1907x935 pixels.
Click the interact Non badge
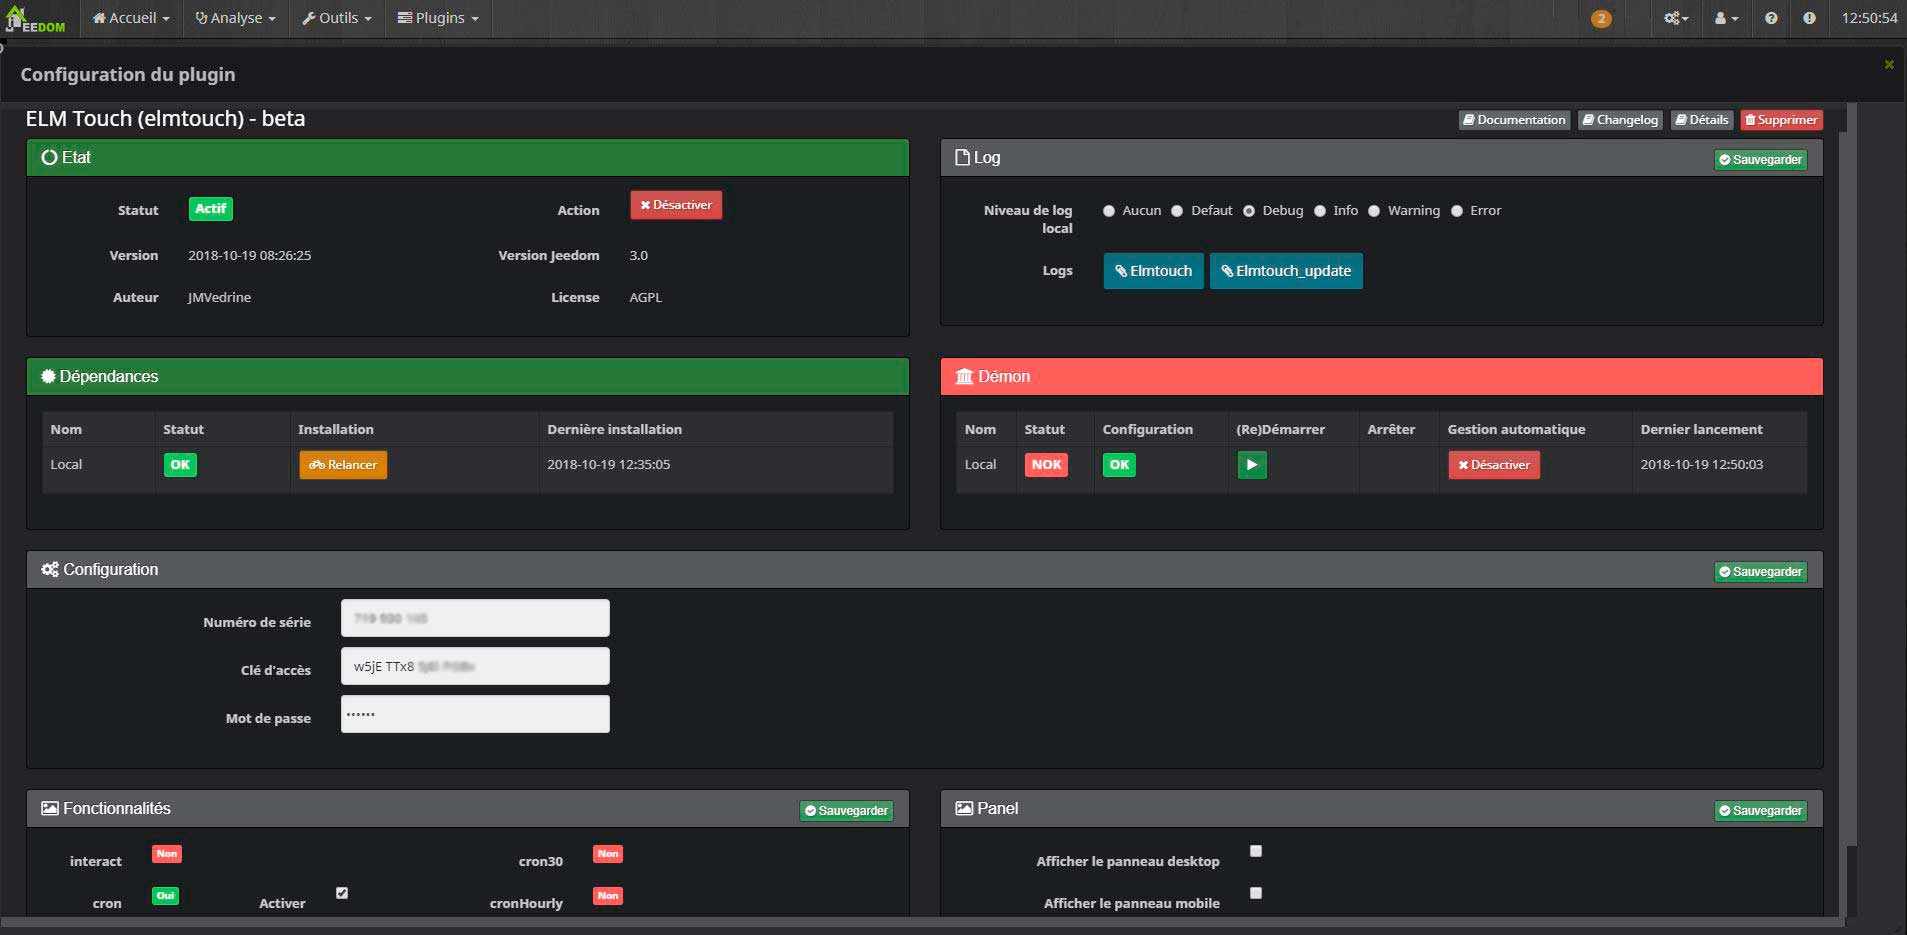[x=167, y=854]
